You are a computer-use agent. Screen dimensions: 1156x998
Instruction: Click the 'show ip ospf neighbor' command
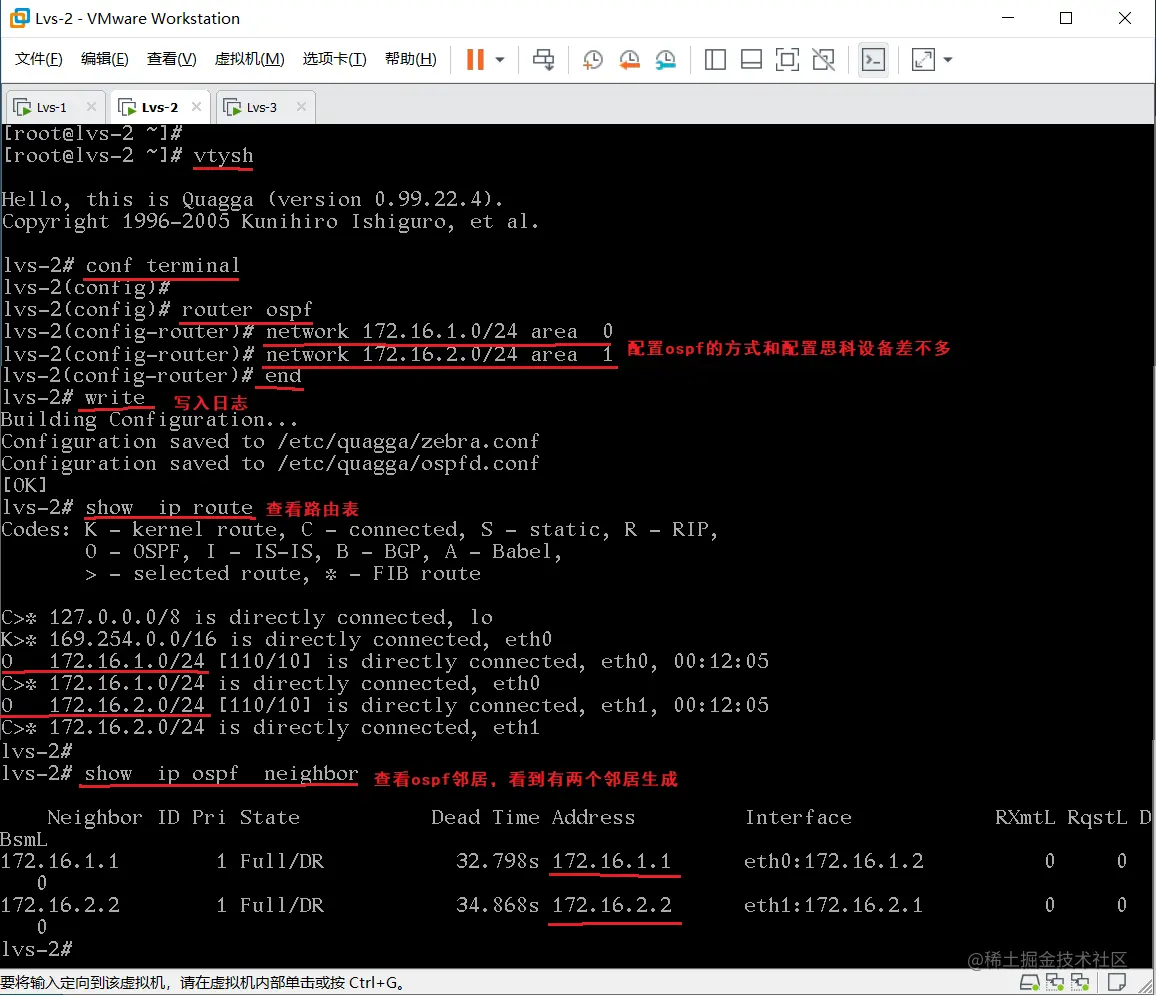coord(221,774)
